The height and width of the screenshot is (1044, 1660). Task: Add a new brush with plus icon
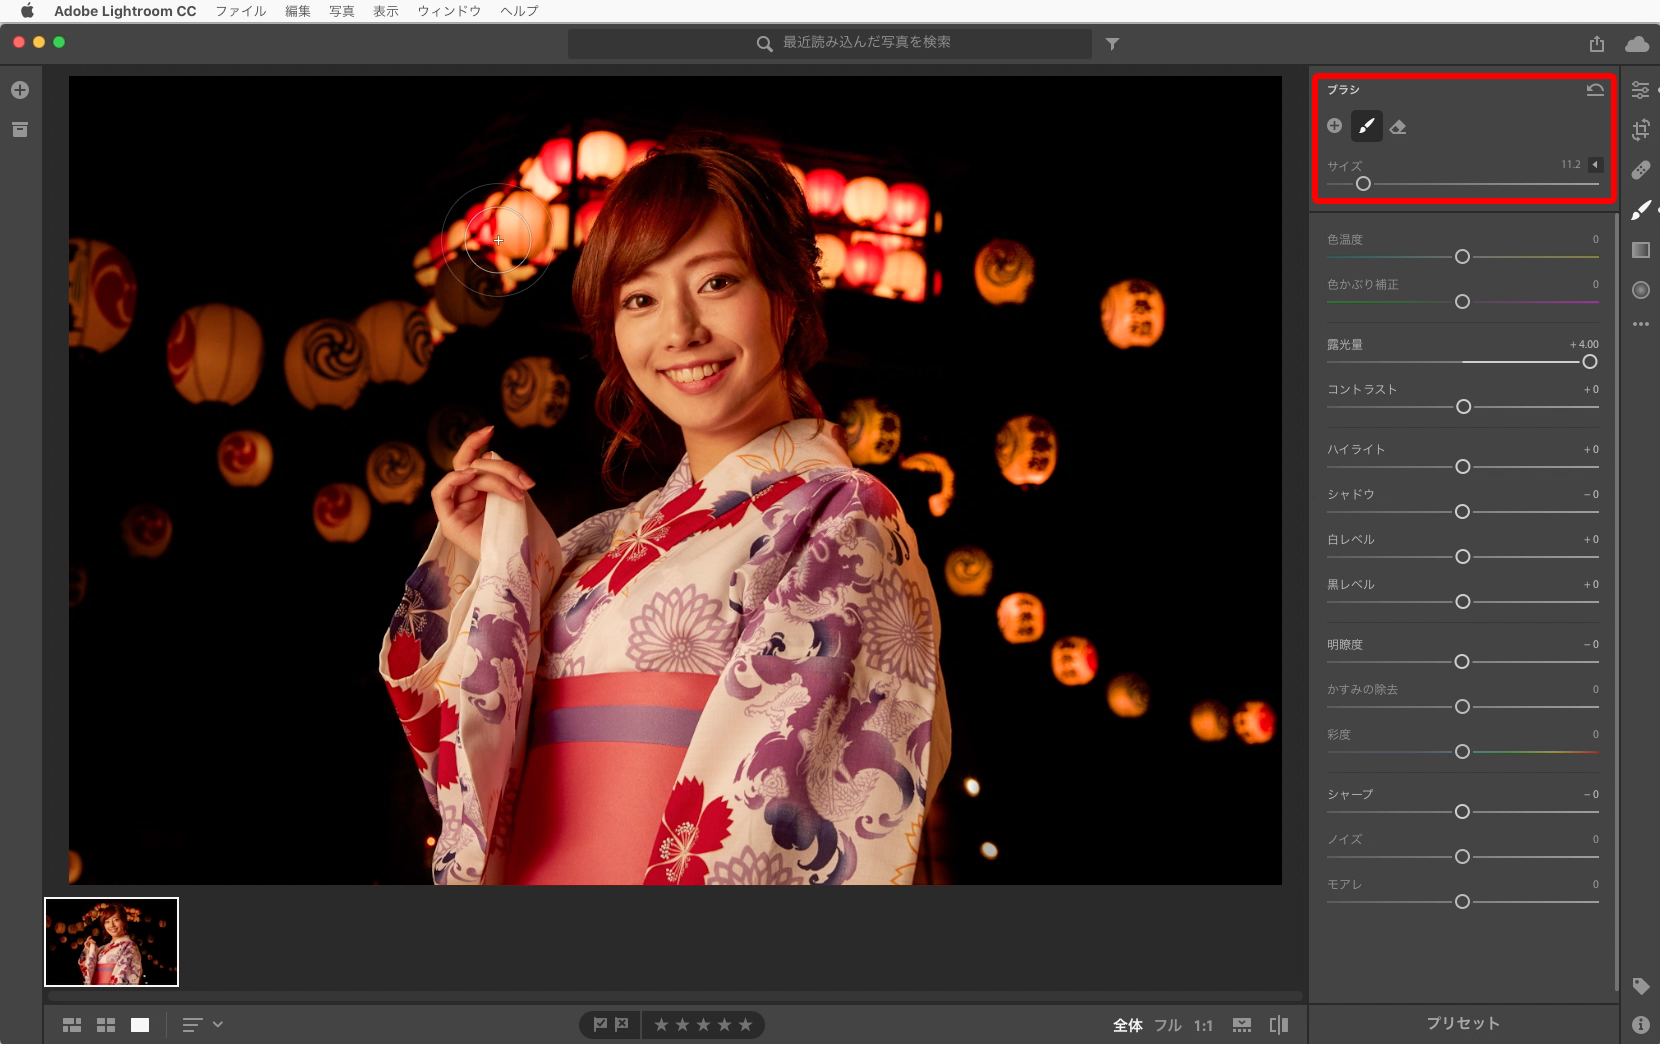tap(1335, 126)
